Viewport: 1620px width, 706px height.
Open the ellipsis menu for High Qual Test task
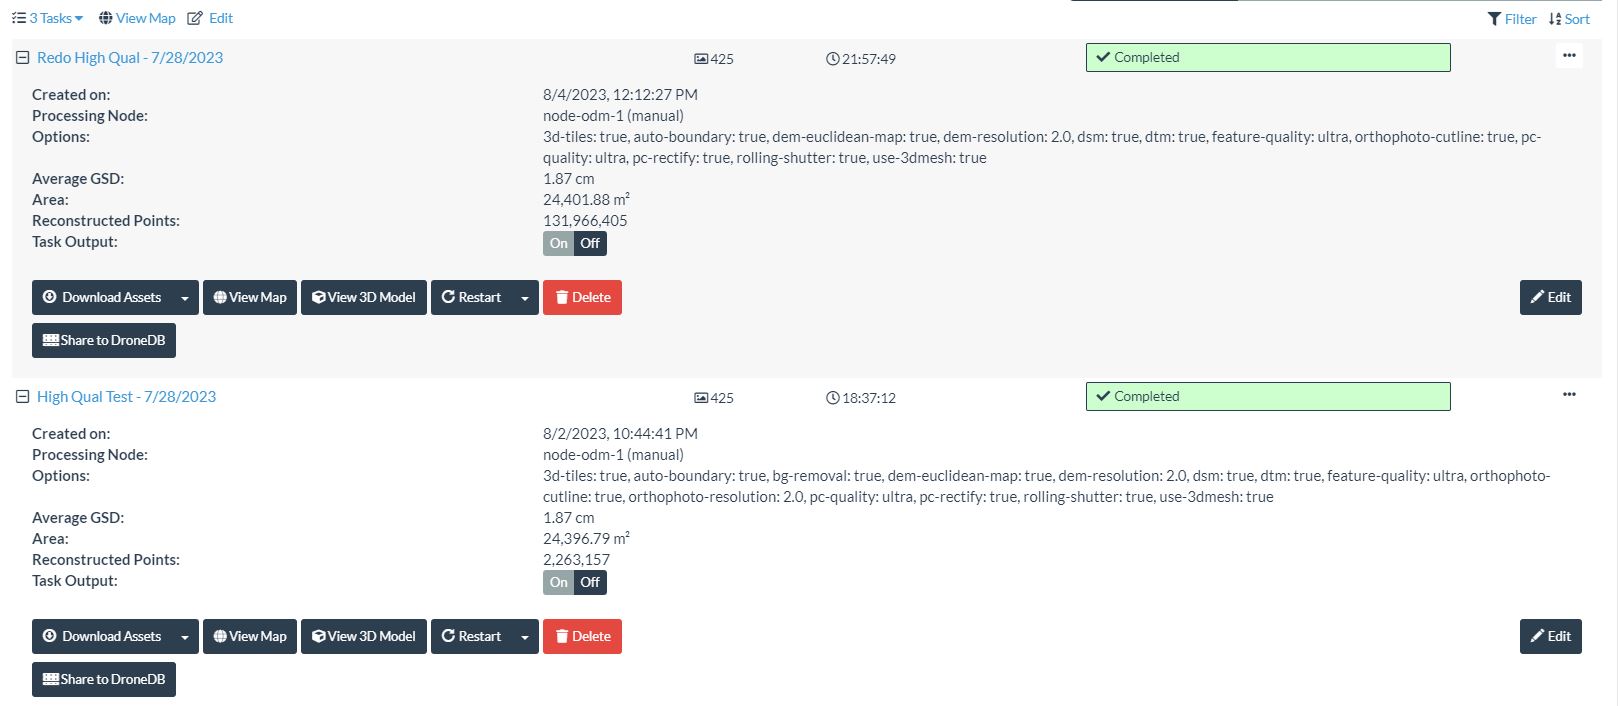click(x=1569, y=395)
